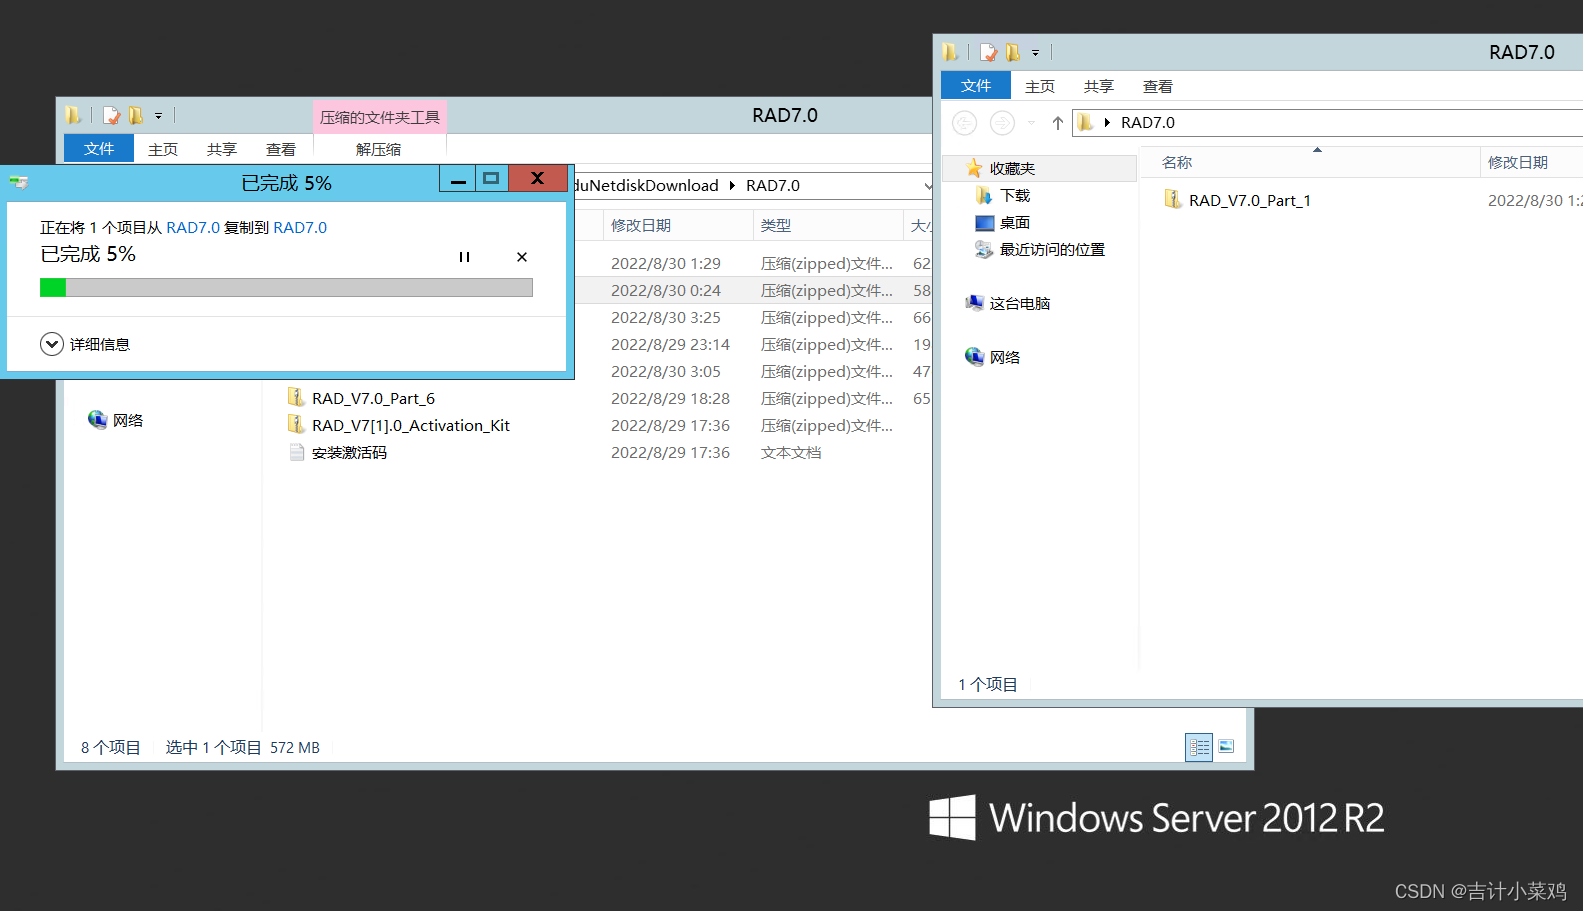Open 主页 tab in right RAD7.0 window
The height and width of the screenshot is (911, 1583).
pos(1040,86)
